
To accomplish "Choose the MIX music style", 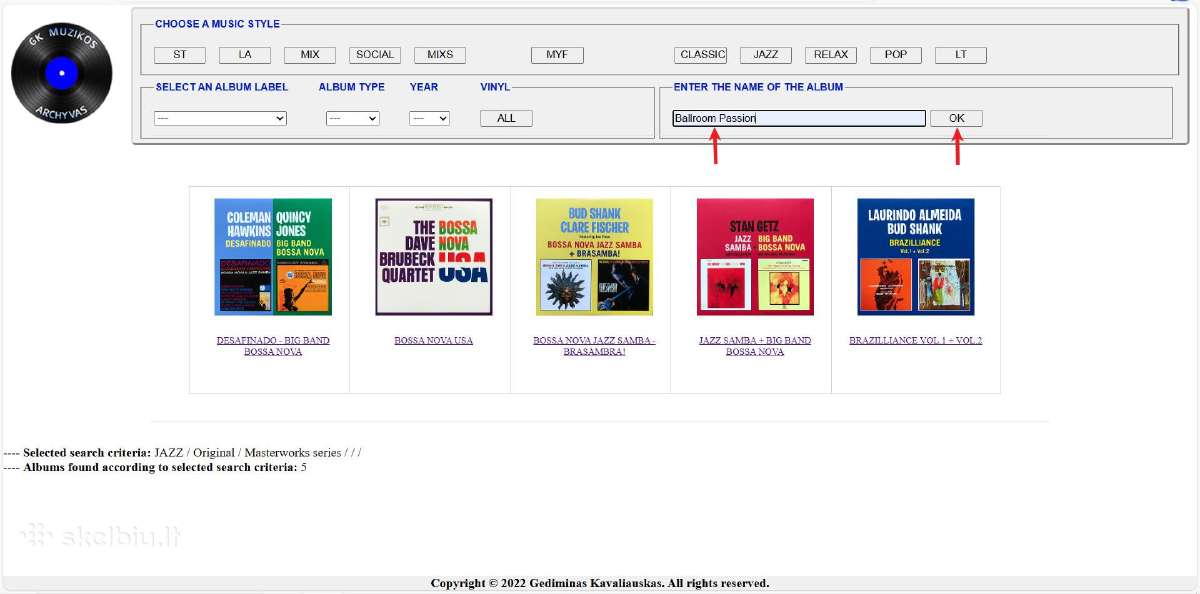I will click(x=310, y=55).
